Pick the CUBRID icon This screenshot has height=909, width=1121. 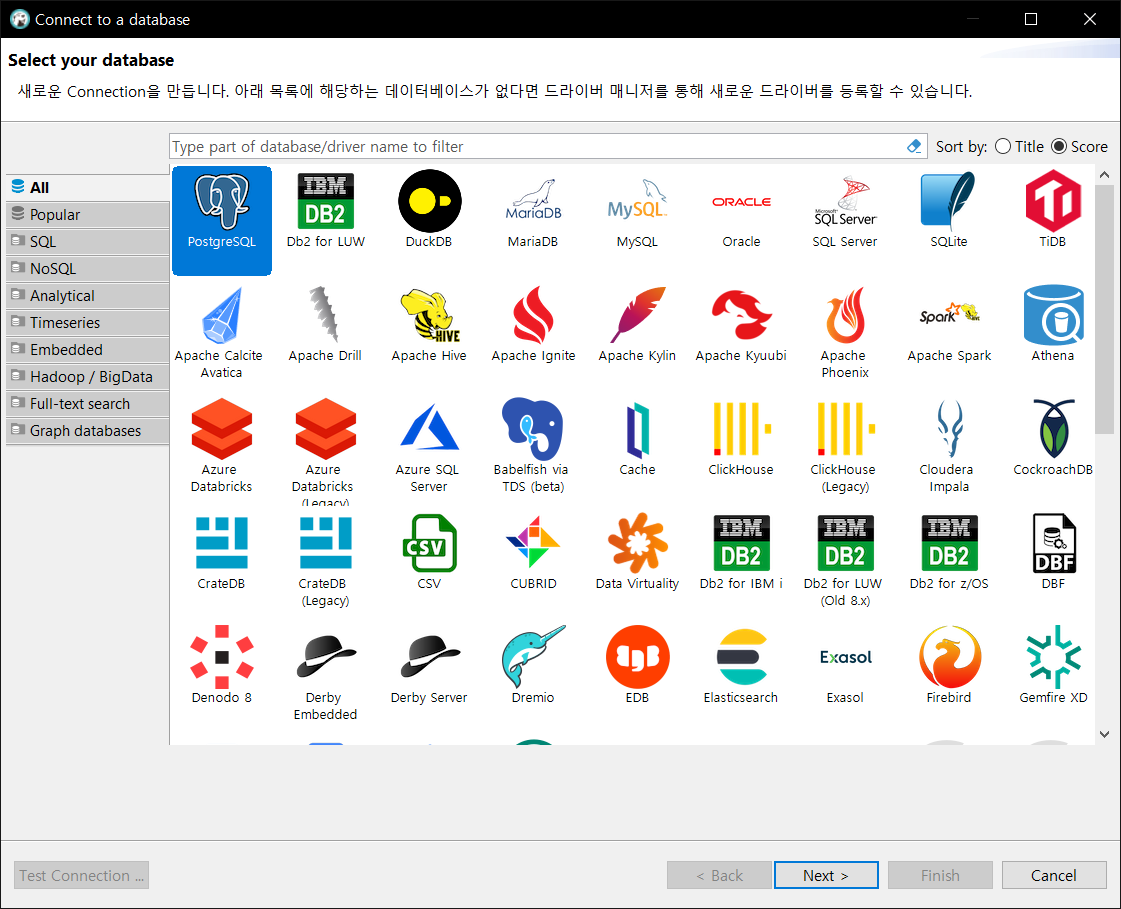pyautogui.click(x=533, y=543)
